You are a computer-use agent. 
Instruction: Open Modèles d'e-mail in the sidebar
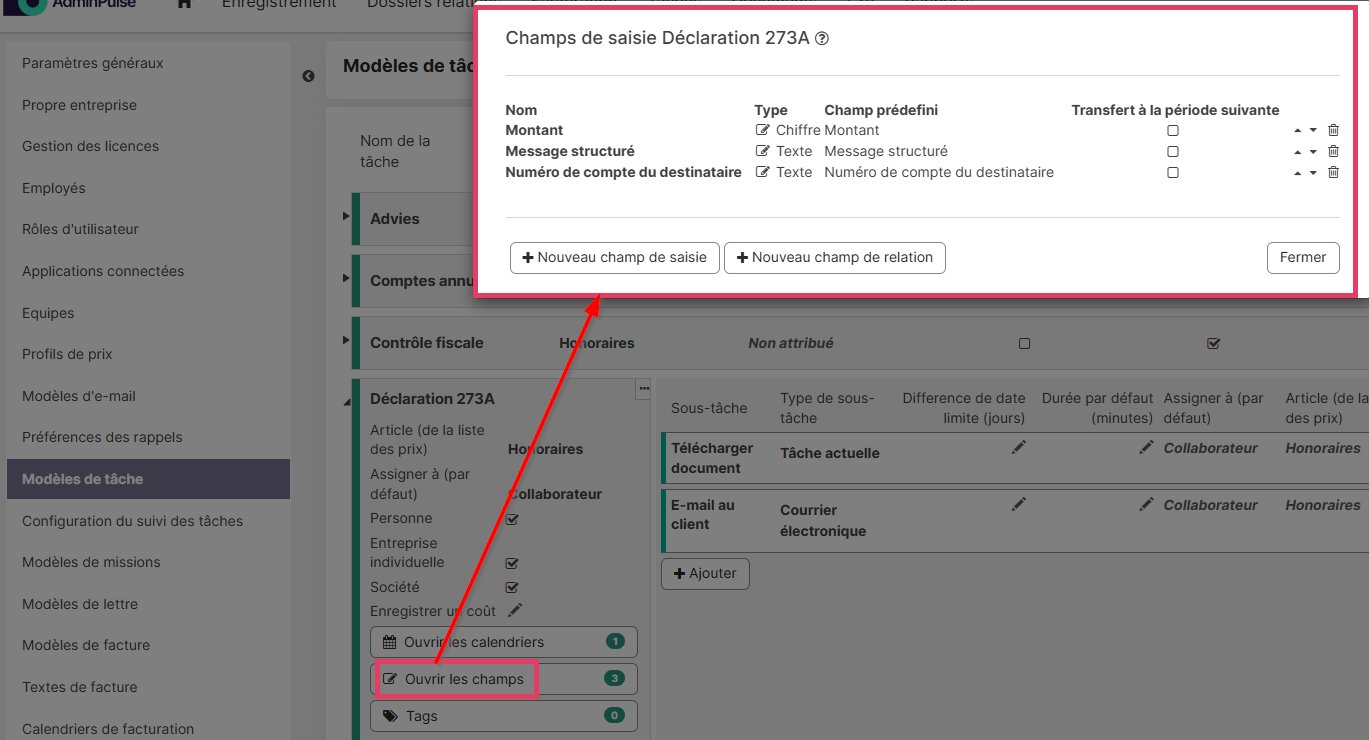(x=79, y=396)
